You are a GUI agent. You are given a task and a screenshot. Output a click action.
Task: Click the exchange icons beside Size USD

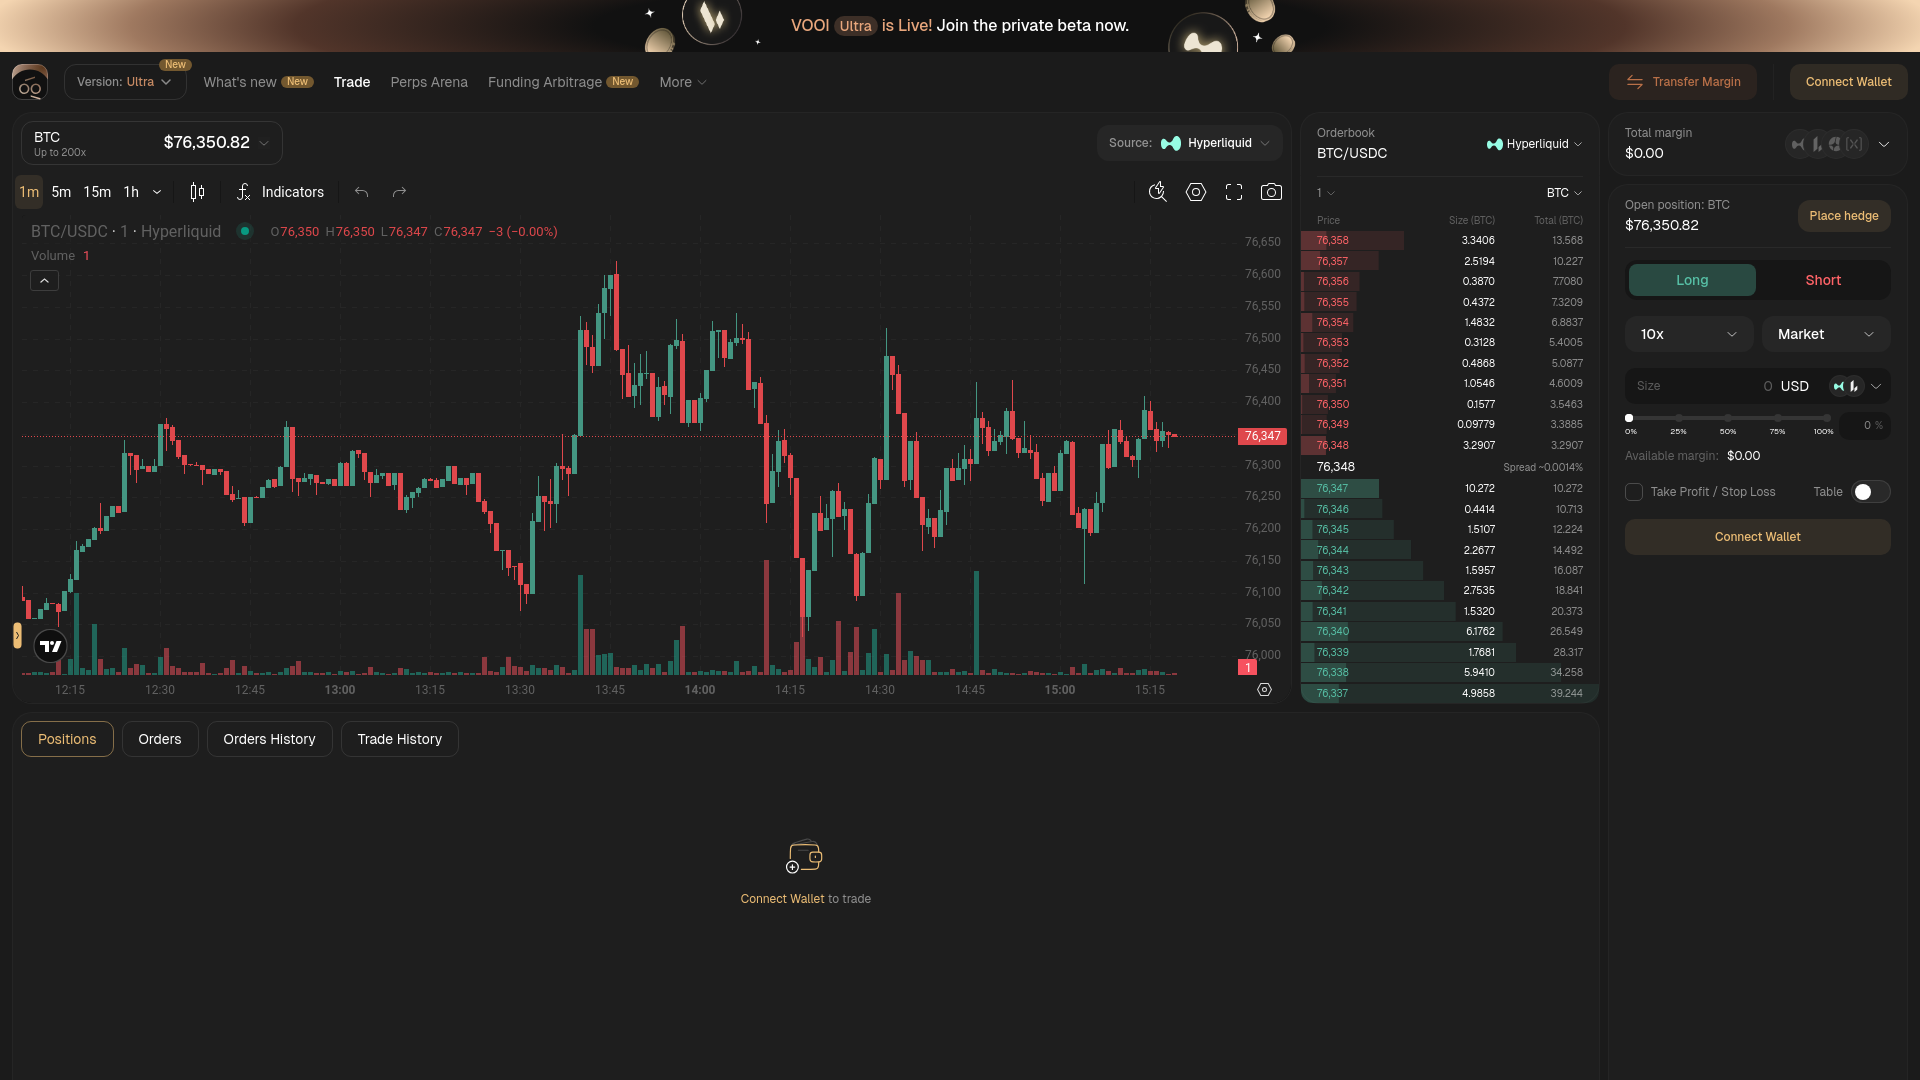pos(1846,386)
